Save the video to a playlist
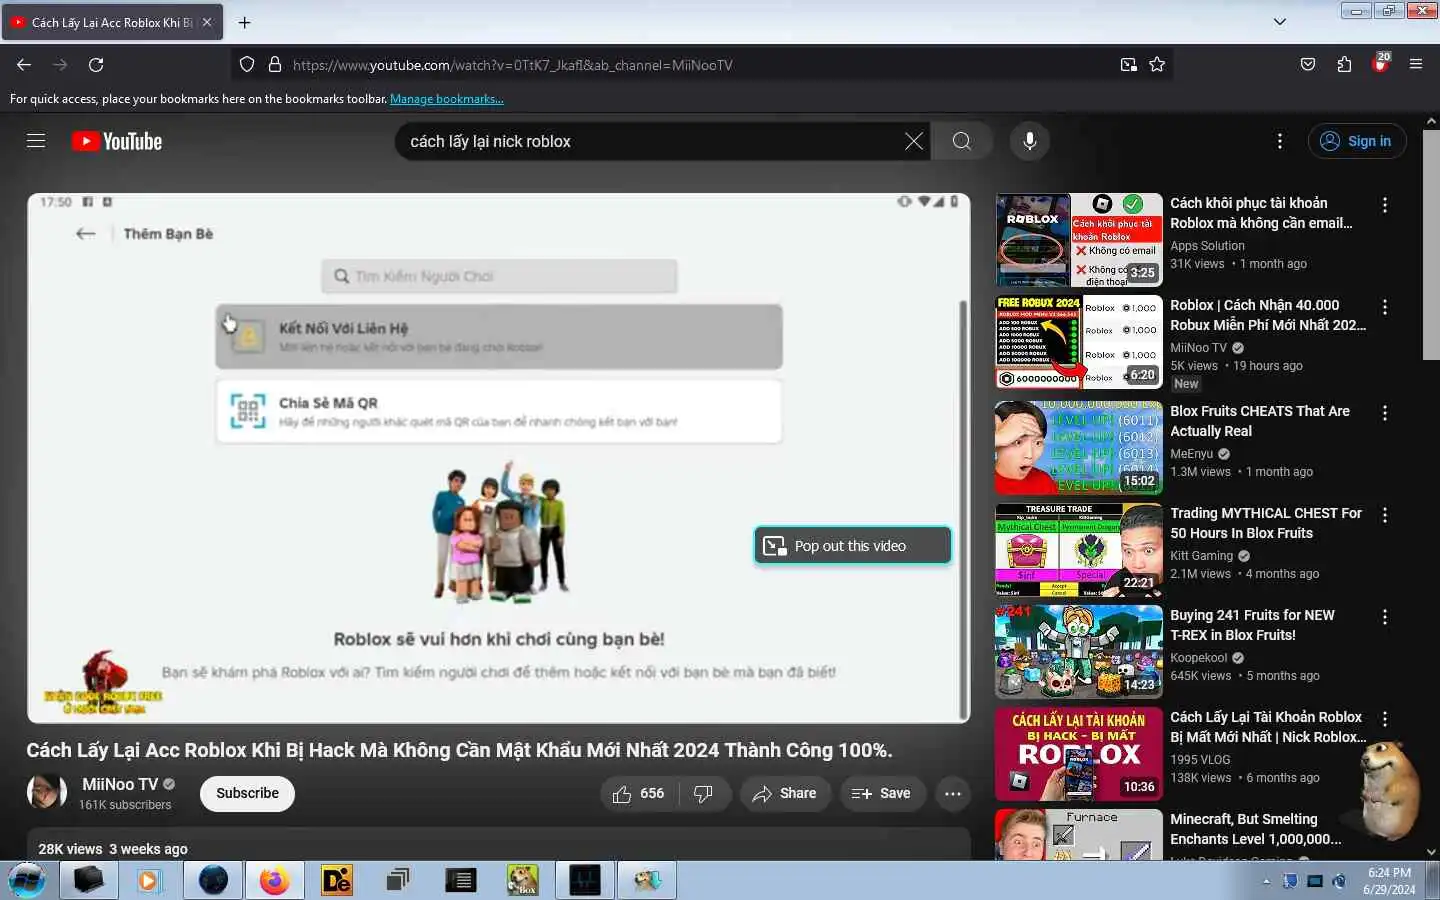1440x900 pixels. point(881,793)
